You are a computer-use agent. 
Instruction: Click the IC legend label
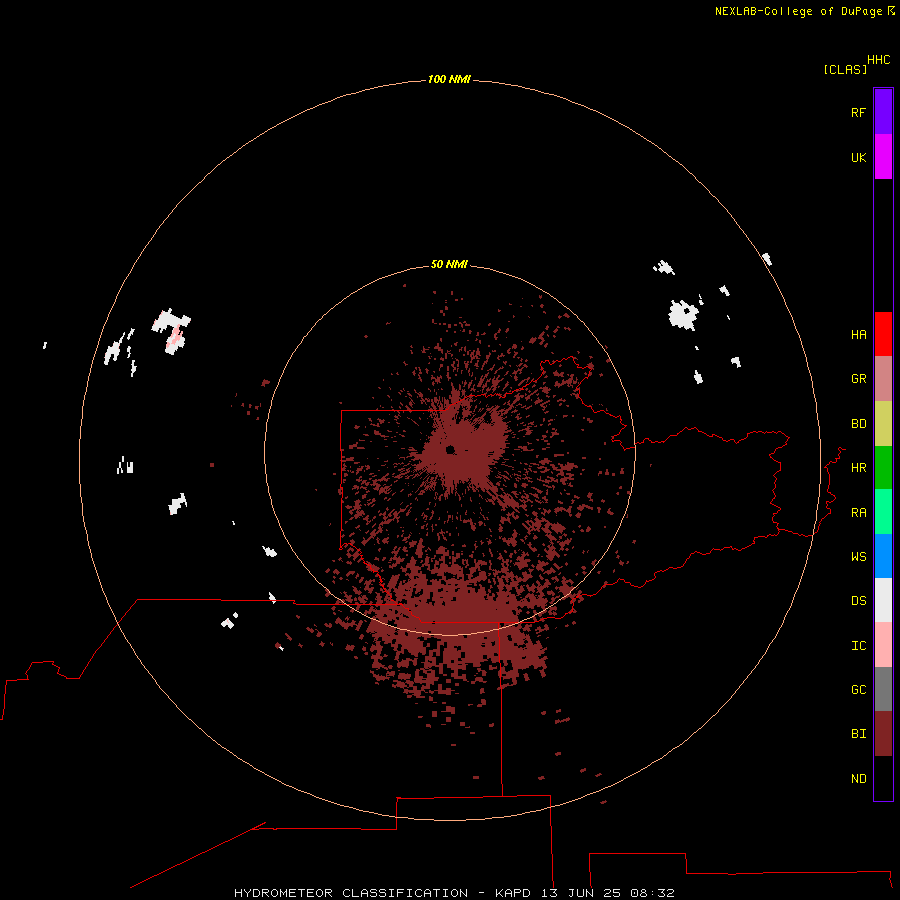[858, 645]
